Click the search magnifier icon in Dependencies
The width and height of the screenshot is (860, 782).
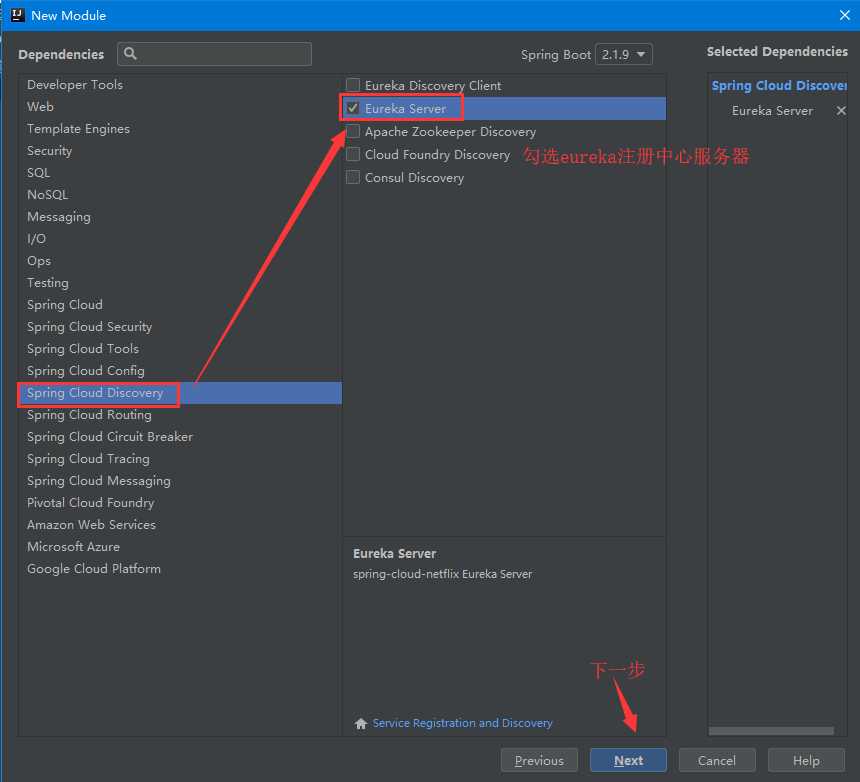click(130, 53)
